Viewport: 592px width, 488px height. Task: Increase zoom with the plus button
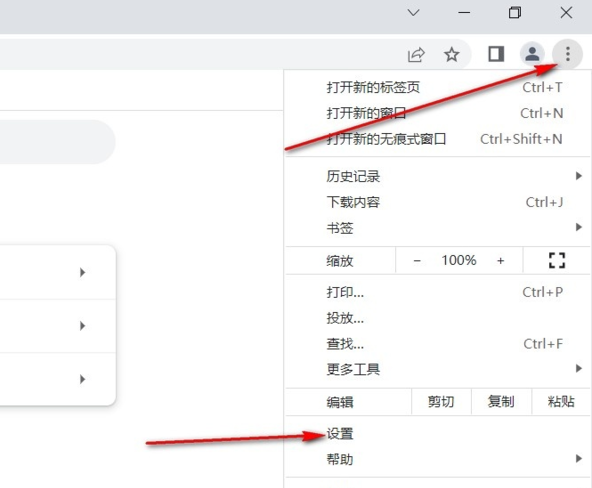(501, 260)
